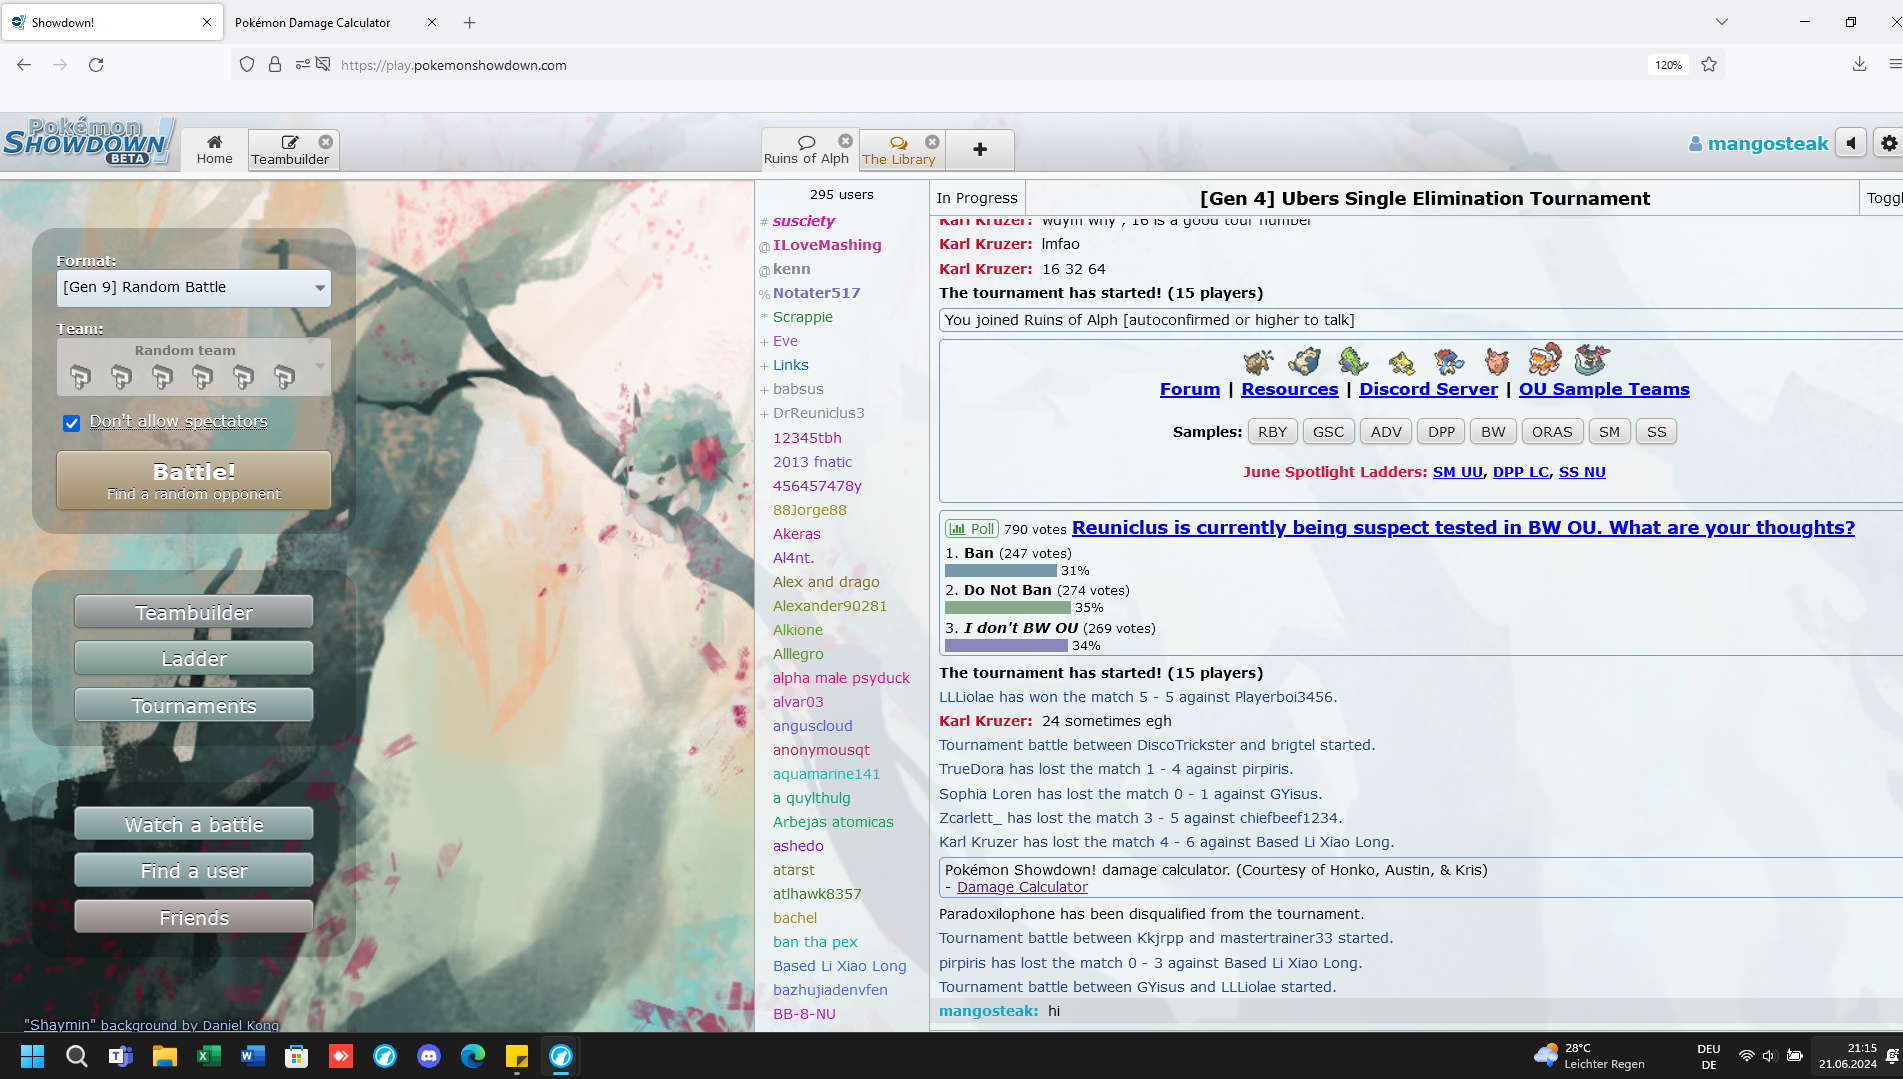Open the Format dropdown for Random Battle
Image resolution: width=1903 pixels, height=1079 pixels.
(194, 288)
